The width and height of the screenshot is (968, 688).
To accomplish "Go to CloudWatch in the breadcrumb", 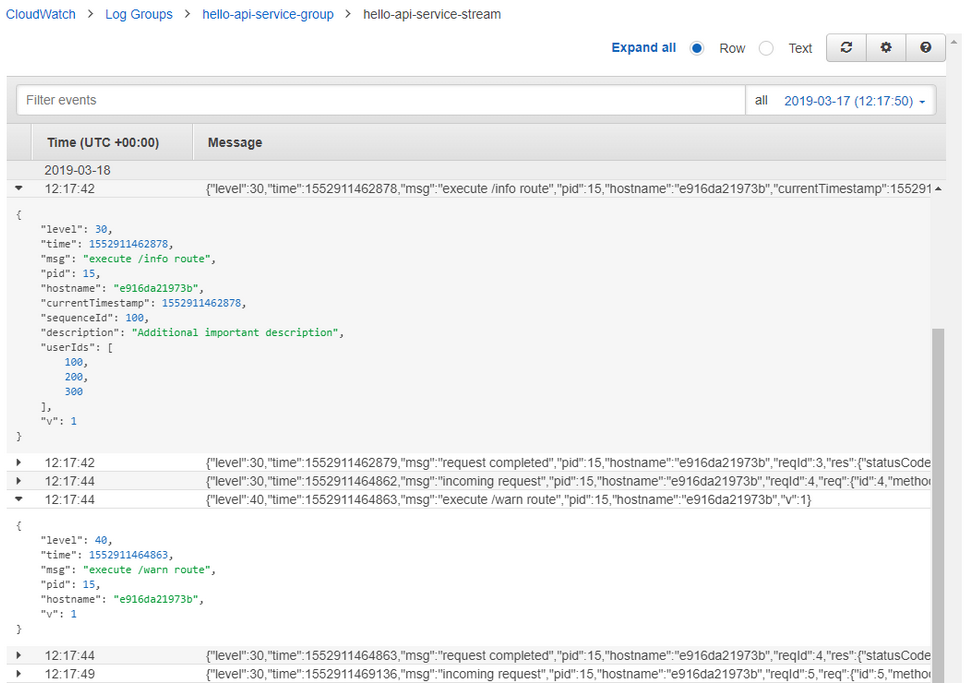I will tap(40, 15).
